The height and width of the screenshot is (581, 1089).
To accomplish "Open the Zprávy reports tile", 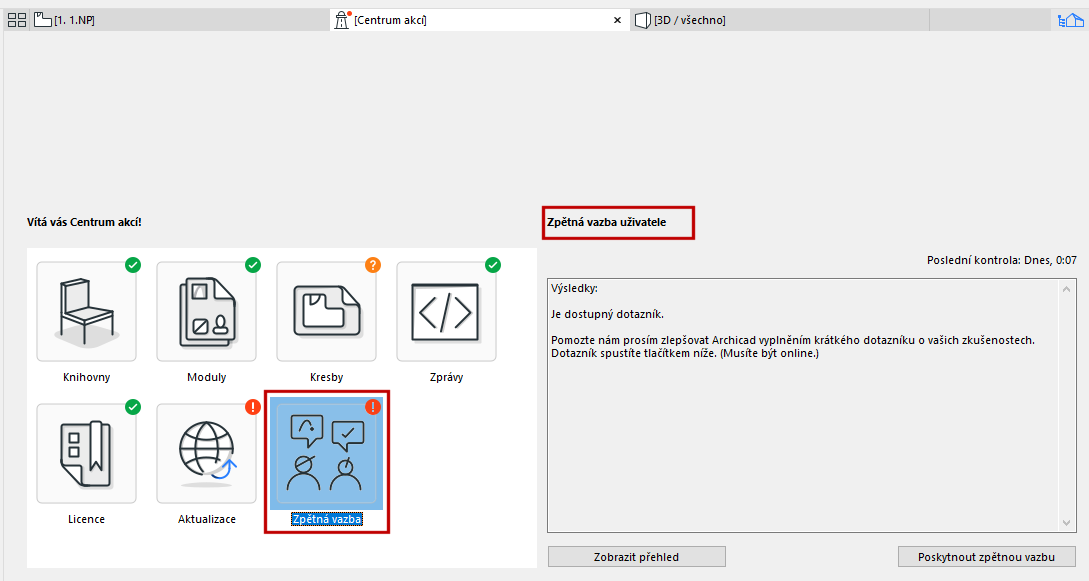I will point(446,312).
